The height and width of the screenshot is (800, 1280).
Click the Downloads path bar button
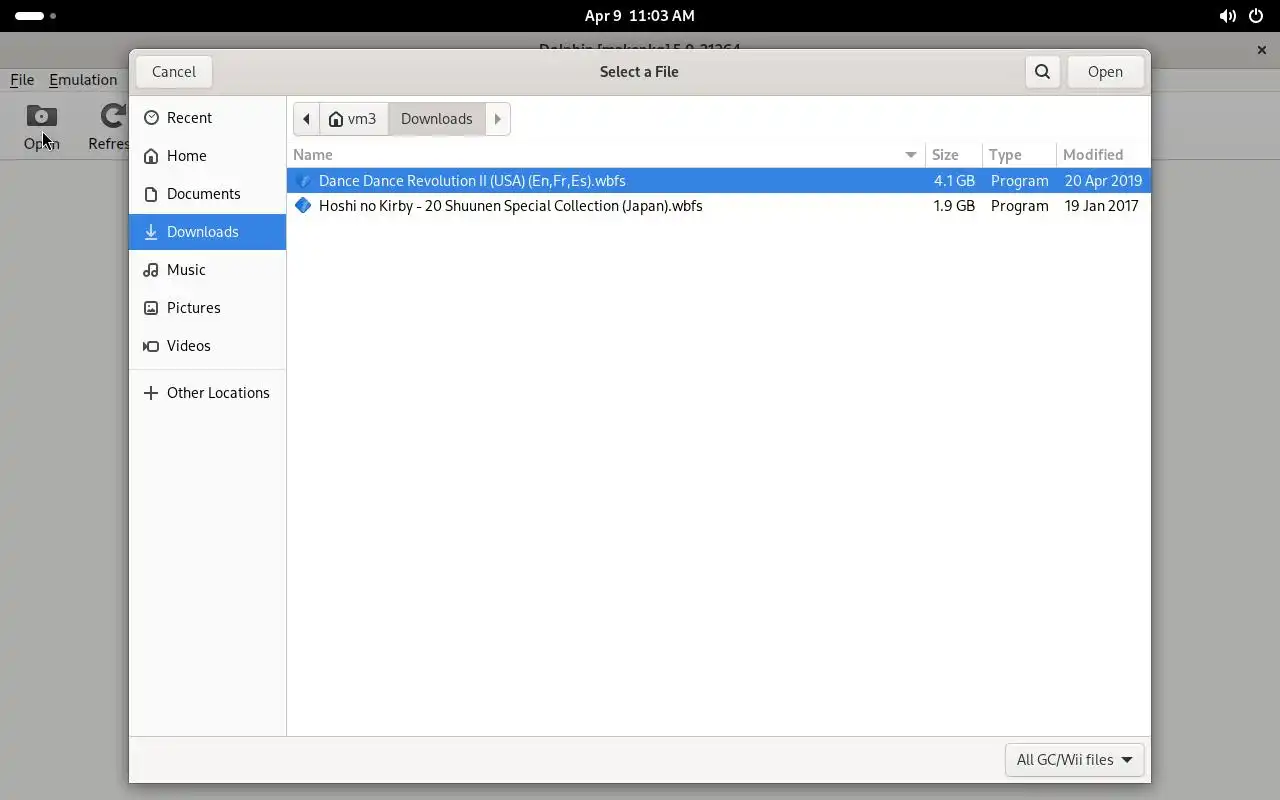click(437, 119)
